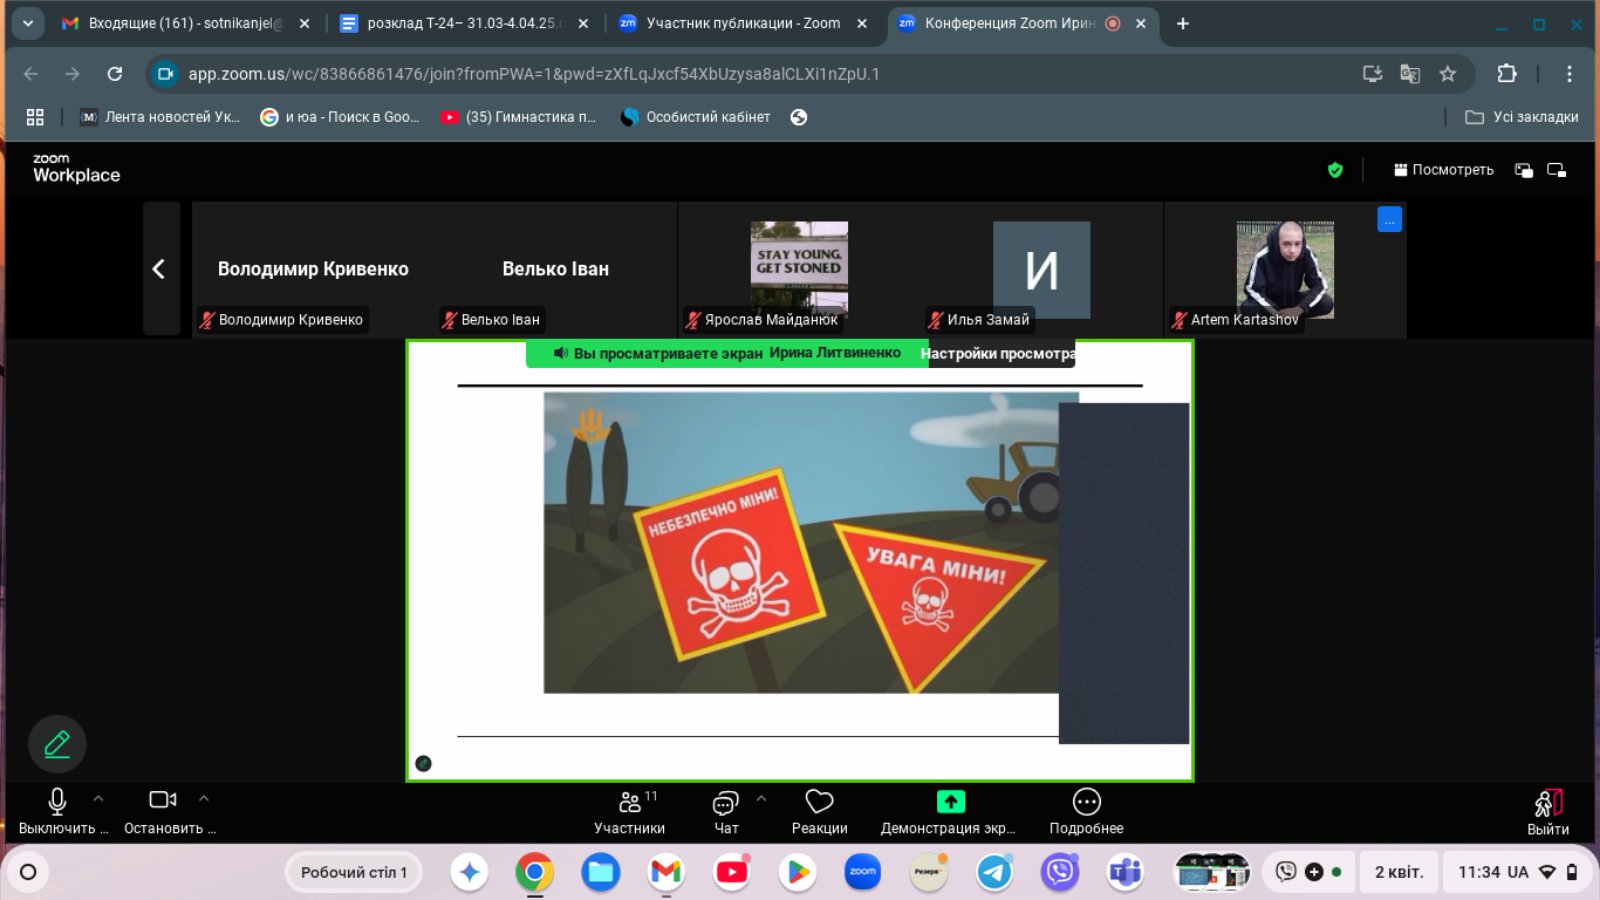
Task: Reload the page
Action: [x=115, y=74]
